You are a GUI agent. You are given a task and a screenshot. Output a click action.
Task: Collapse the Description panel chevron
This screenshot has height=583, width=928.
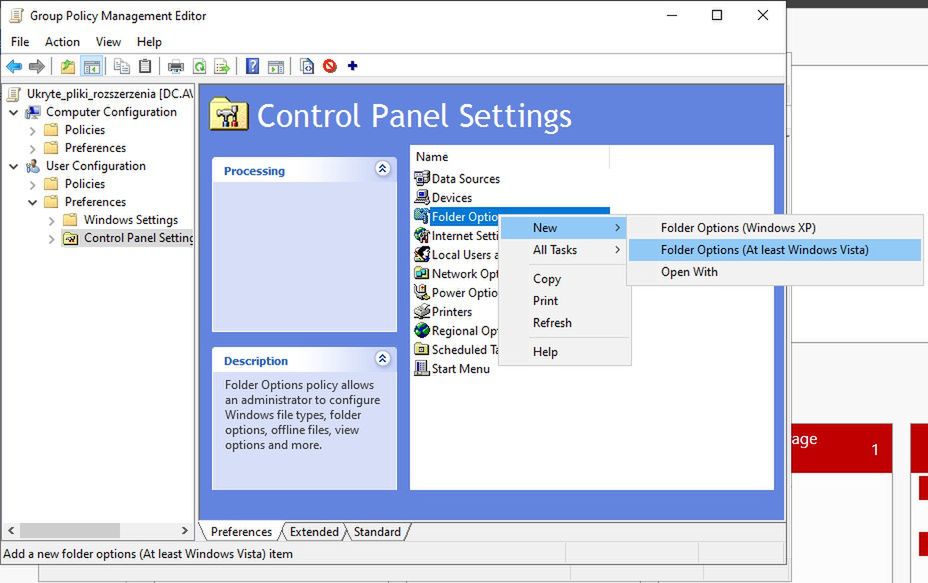point(383,358)
